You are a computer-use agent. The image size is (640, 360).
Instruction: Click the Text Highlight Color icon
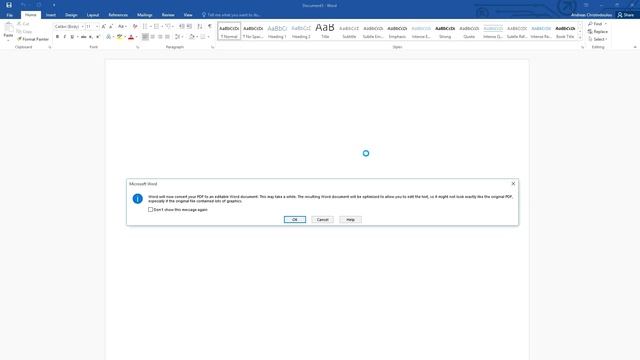pos(119,37)
